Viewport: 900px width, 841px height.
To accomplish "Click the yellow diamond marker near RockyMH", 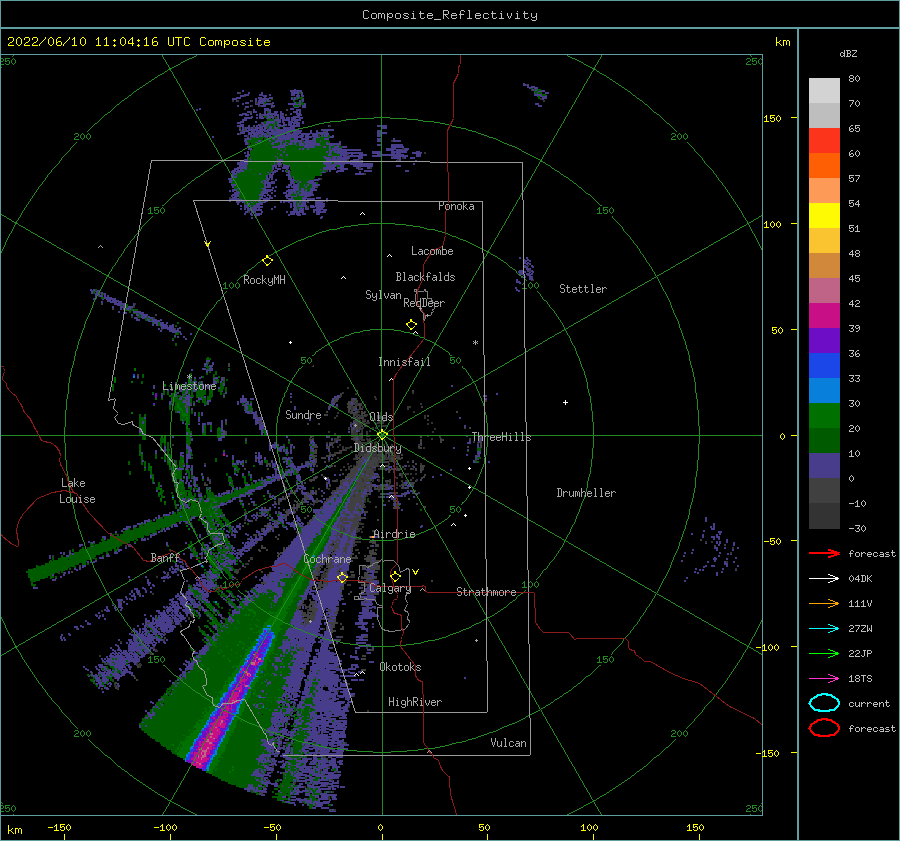I will point(267,261).
